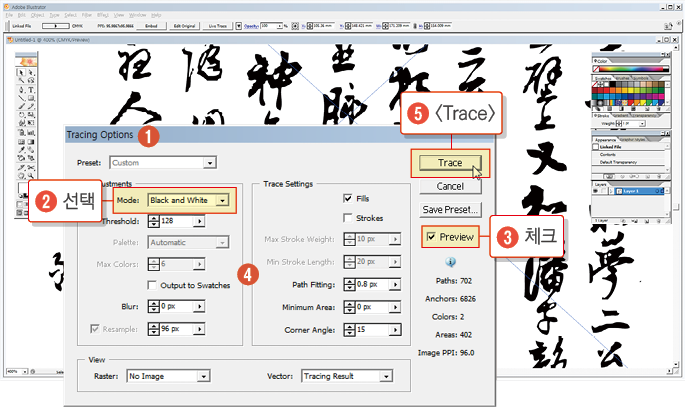This screenshot has height=407, width=685.
Task: Open the Object menu
Action: pyautogui.click(x=38, y=15)
